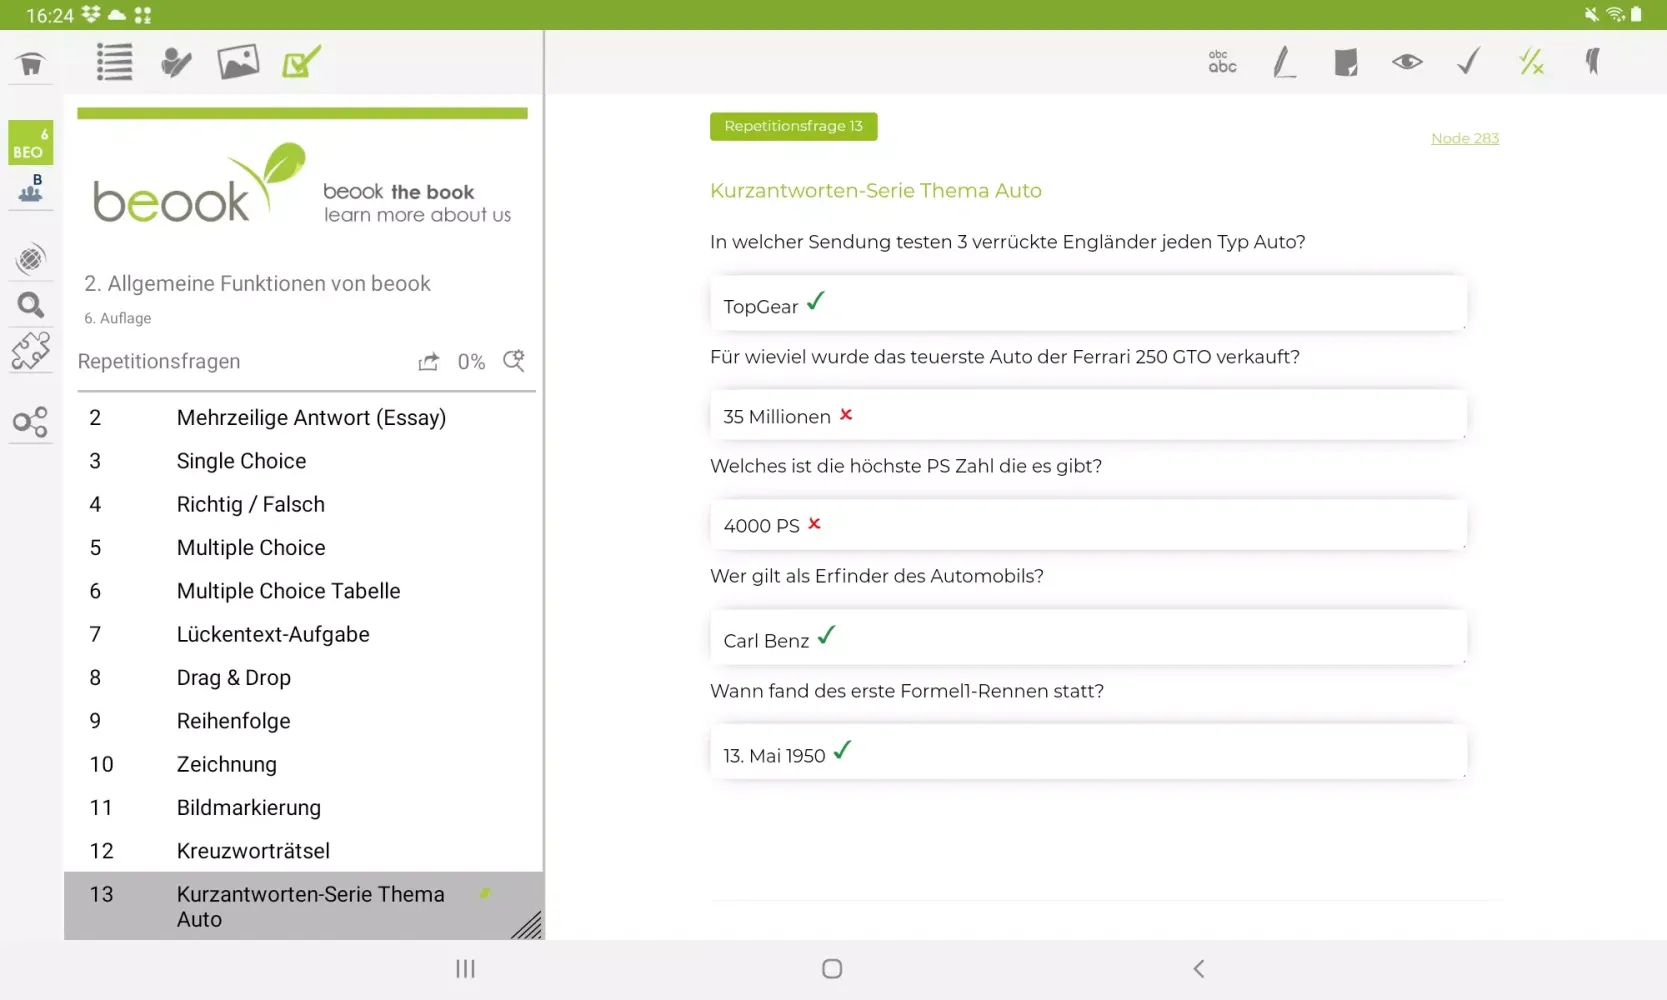Click the Kurzantworten-Serie Thema Auto heading

(x=876, y=191)
